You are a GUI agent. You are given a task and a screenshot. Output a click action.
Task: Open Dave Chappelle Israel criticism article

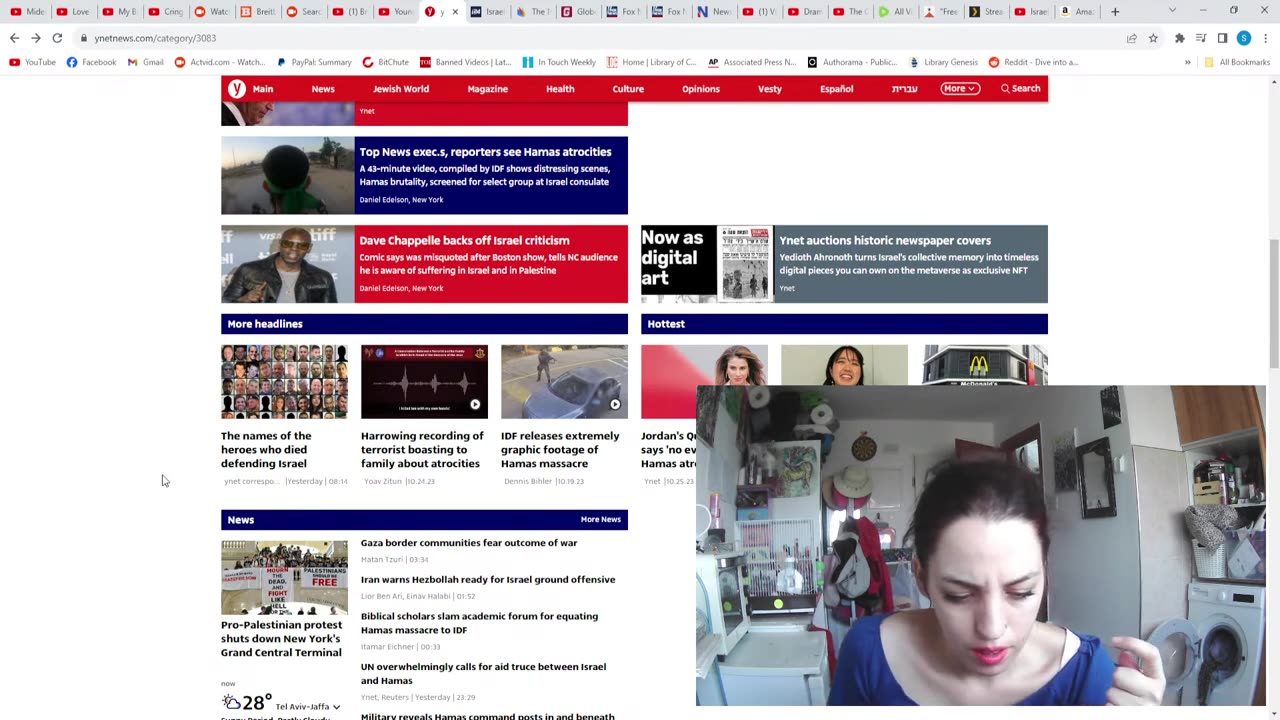[464, 240]
